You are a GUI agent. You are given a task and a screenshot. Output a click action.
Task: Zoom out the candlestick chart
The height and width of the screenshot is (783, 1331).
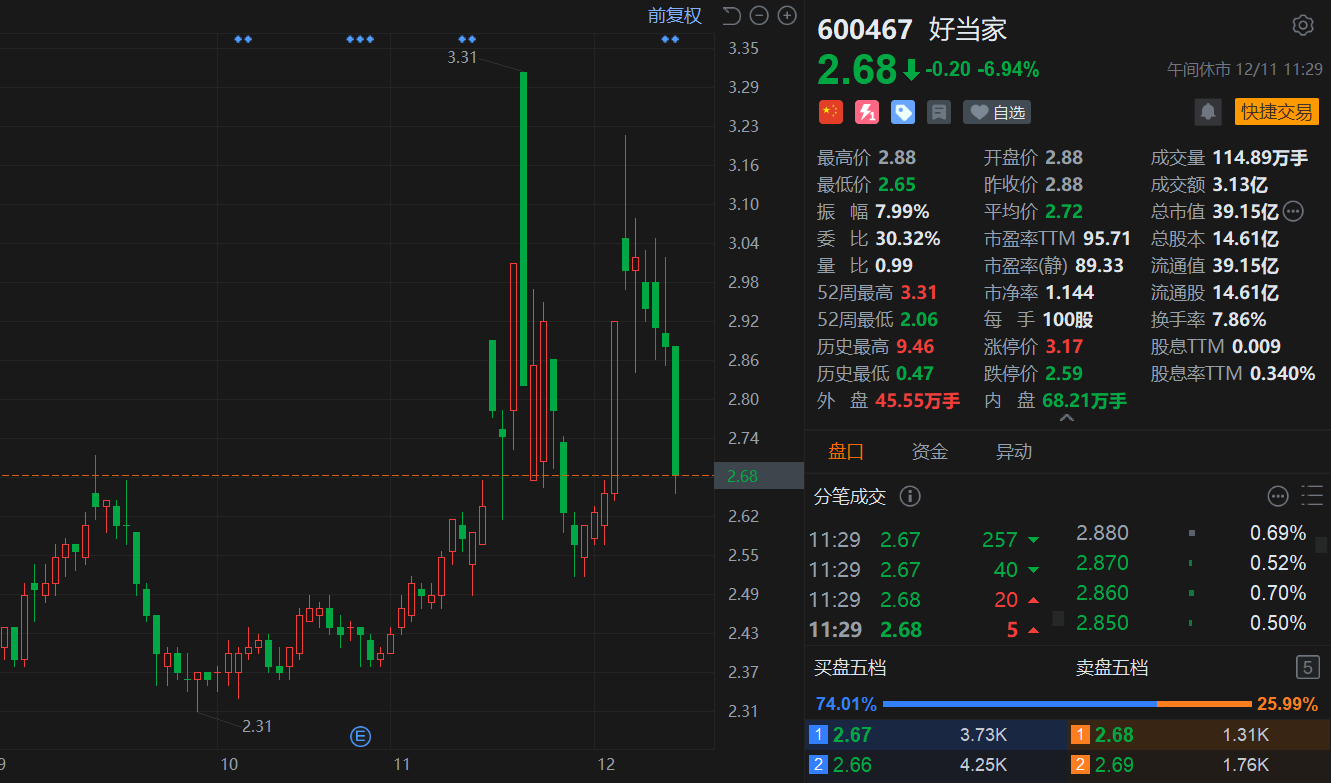(759, 15)
